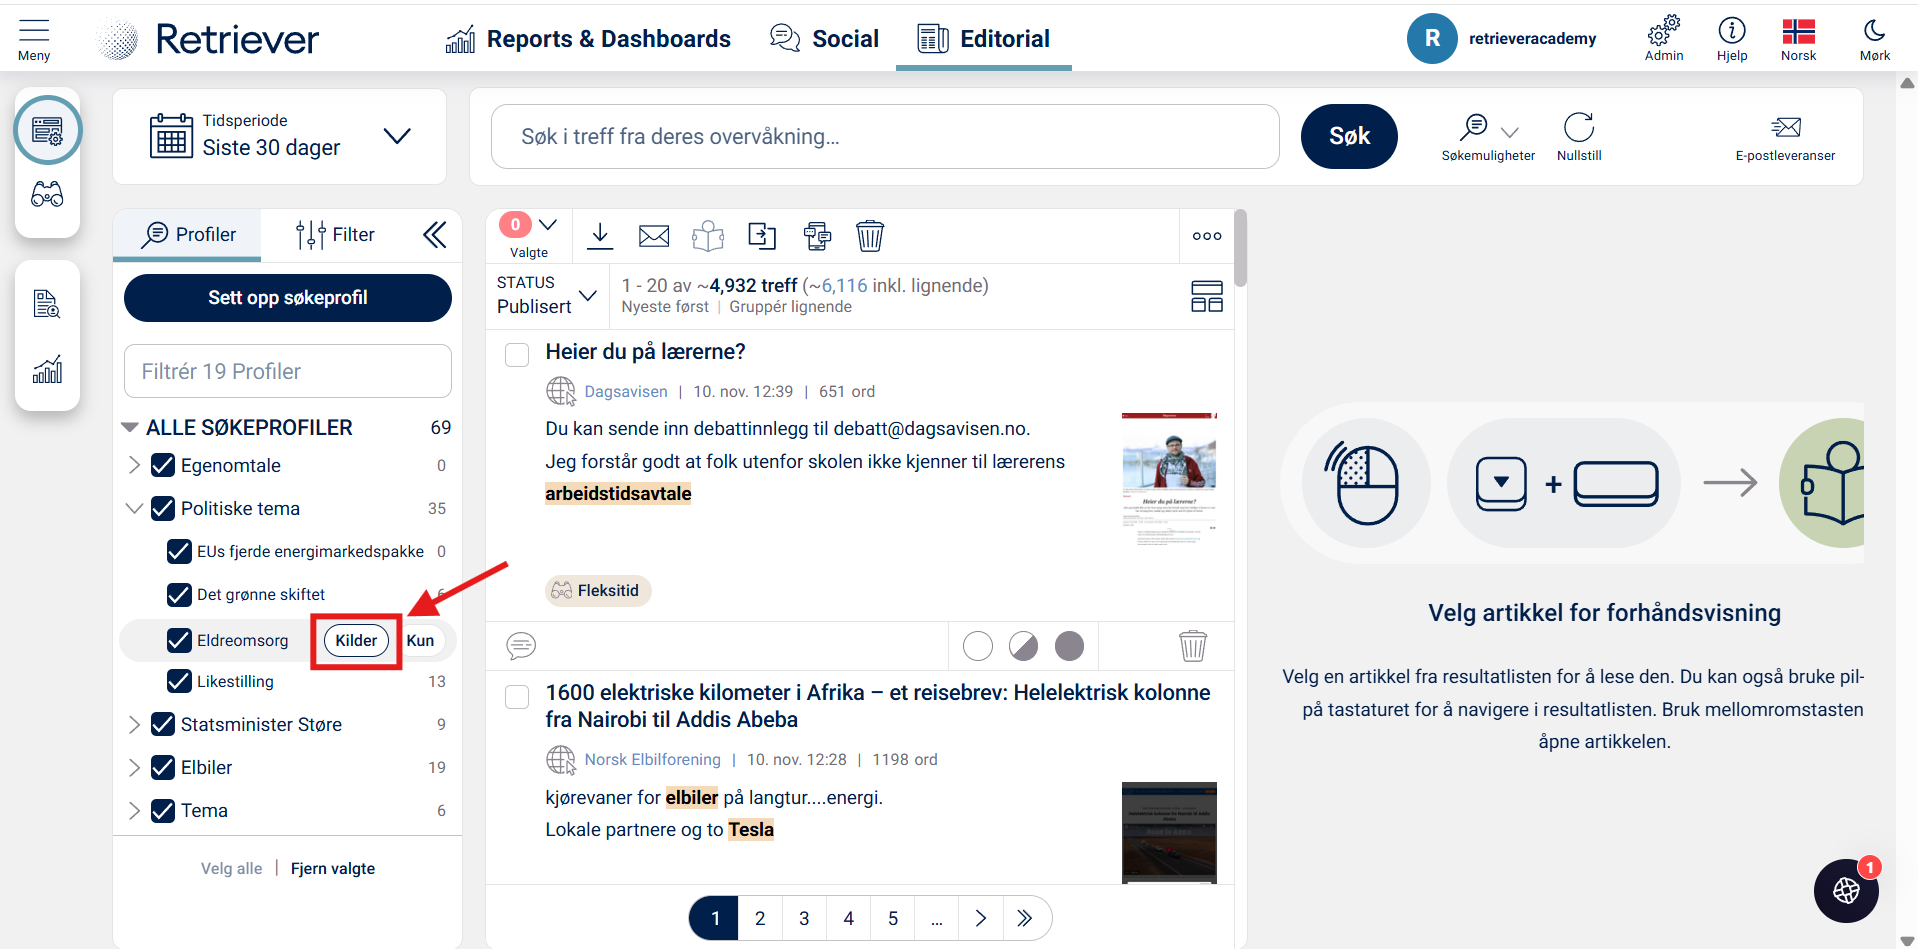Viewport: 1918px width, 949px height.
Task: Uncheck EUs fjerde energimarkedspakke
Action: click(x=179, y=551)
